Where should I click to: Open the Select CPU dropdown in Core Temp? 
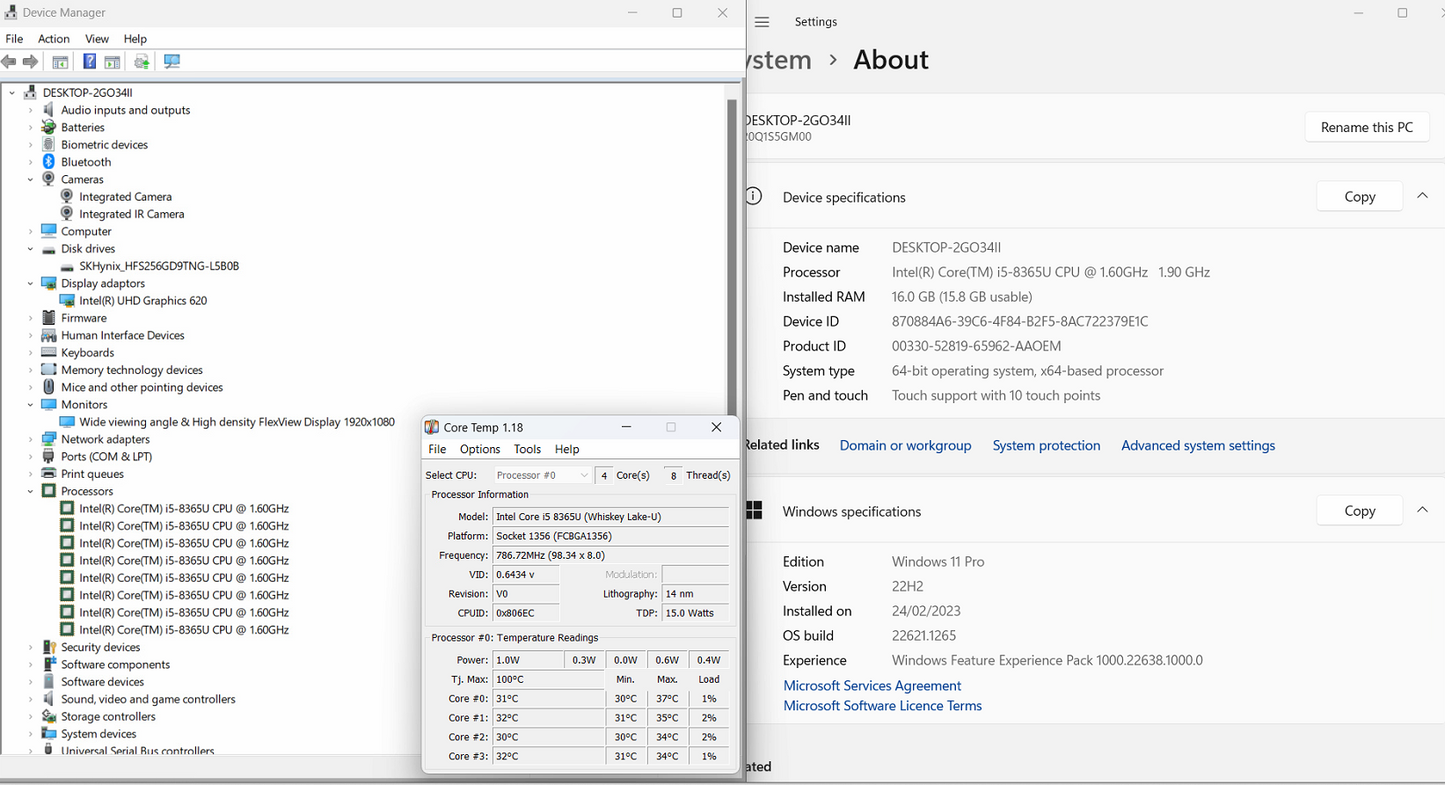pos(542,475)
